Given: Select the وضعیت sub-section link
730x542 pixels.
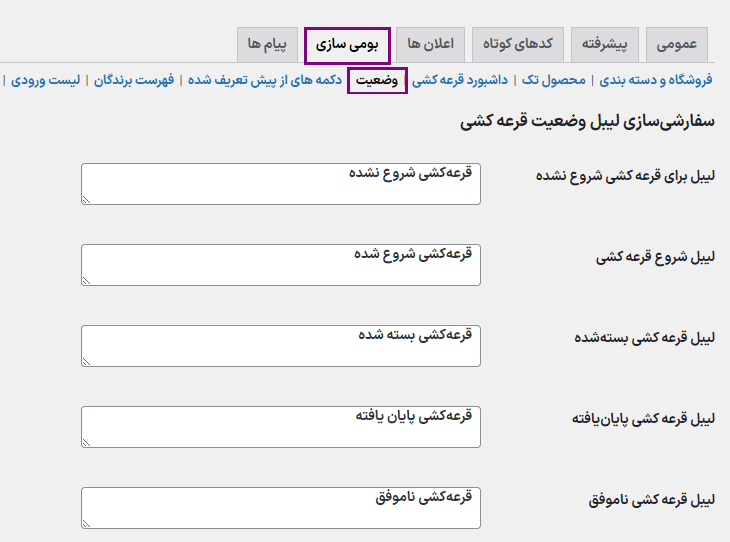Looking at the screenshot, I should pos(377,80).
